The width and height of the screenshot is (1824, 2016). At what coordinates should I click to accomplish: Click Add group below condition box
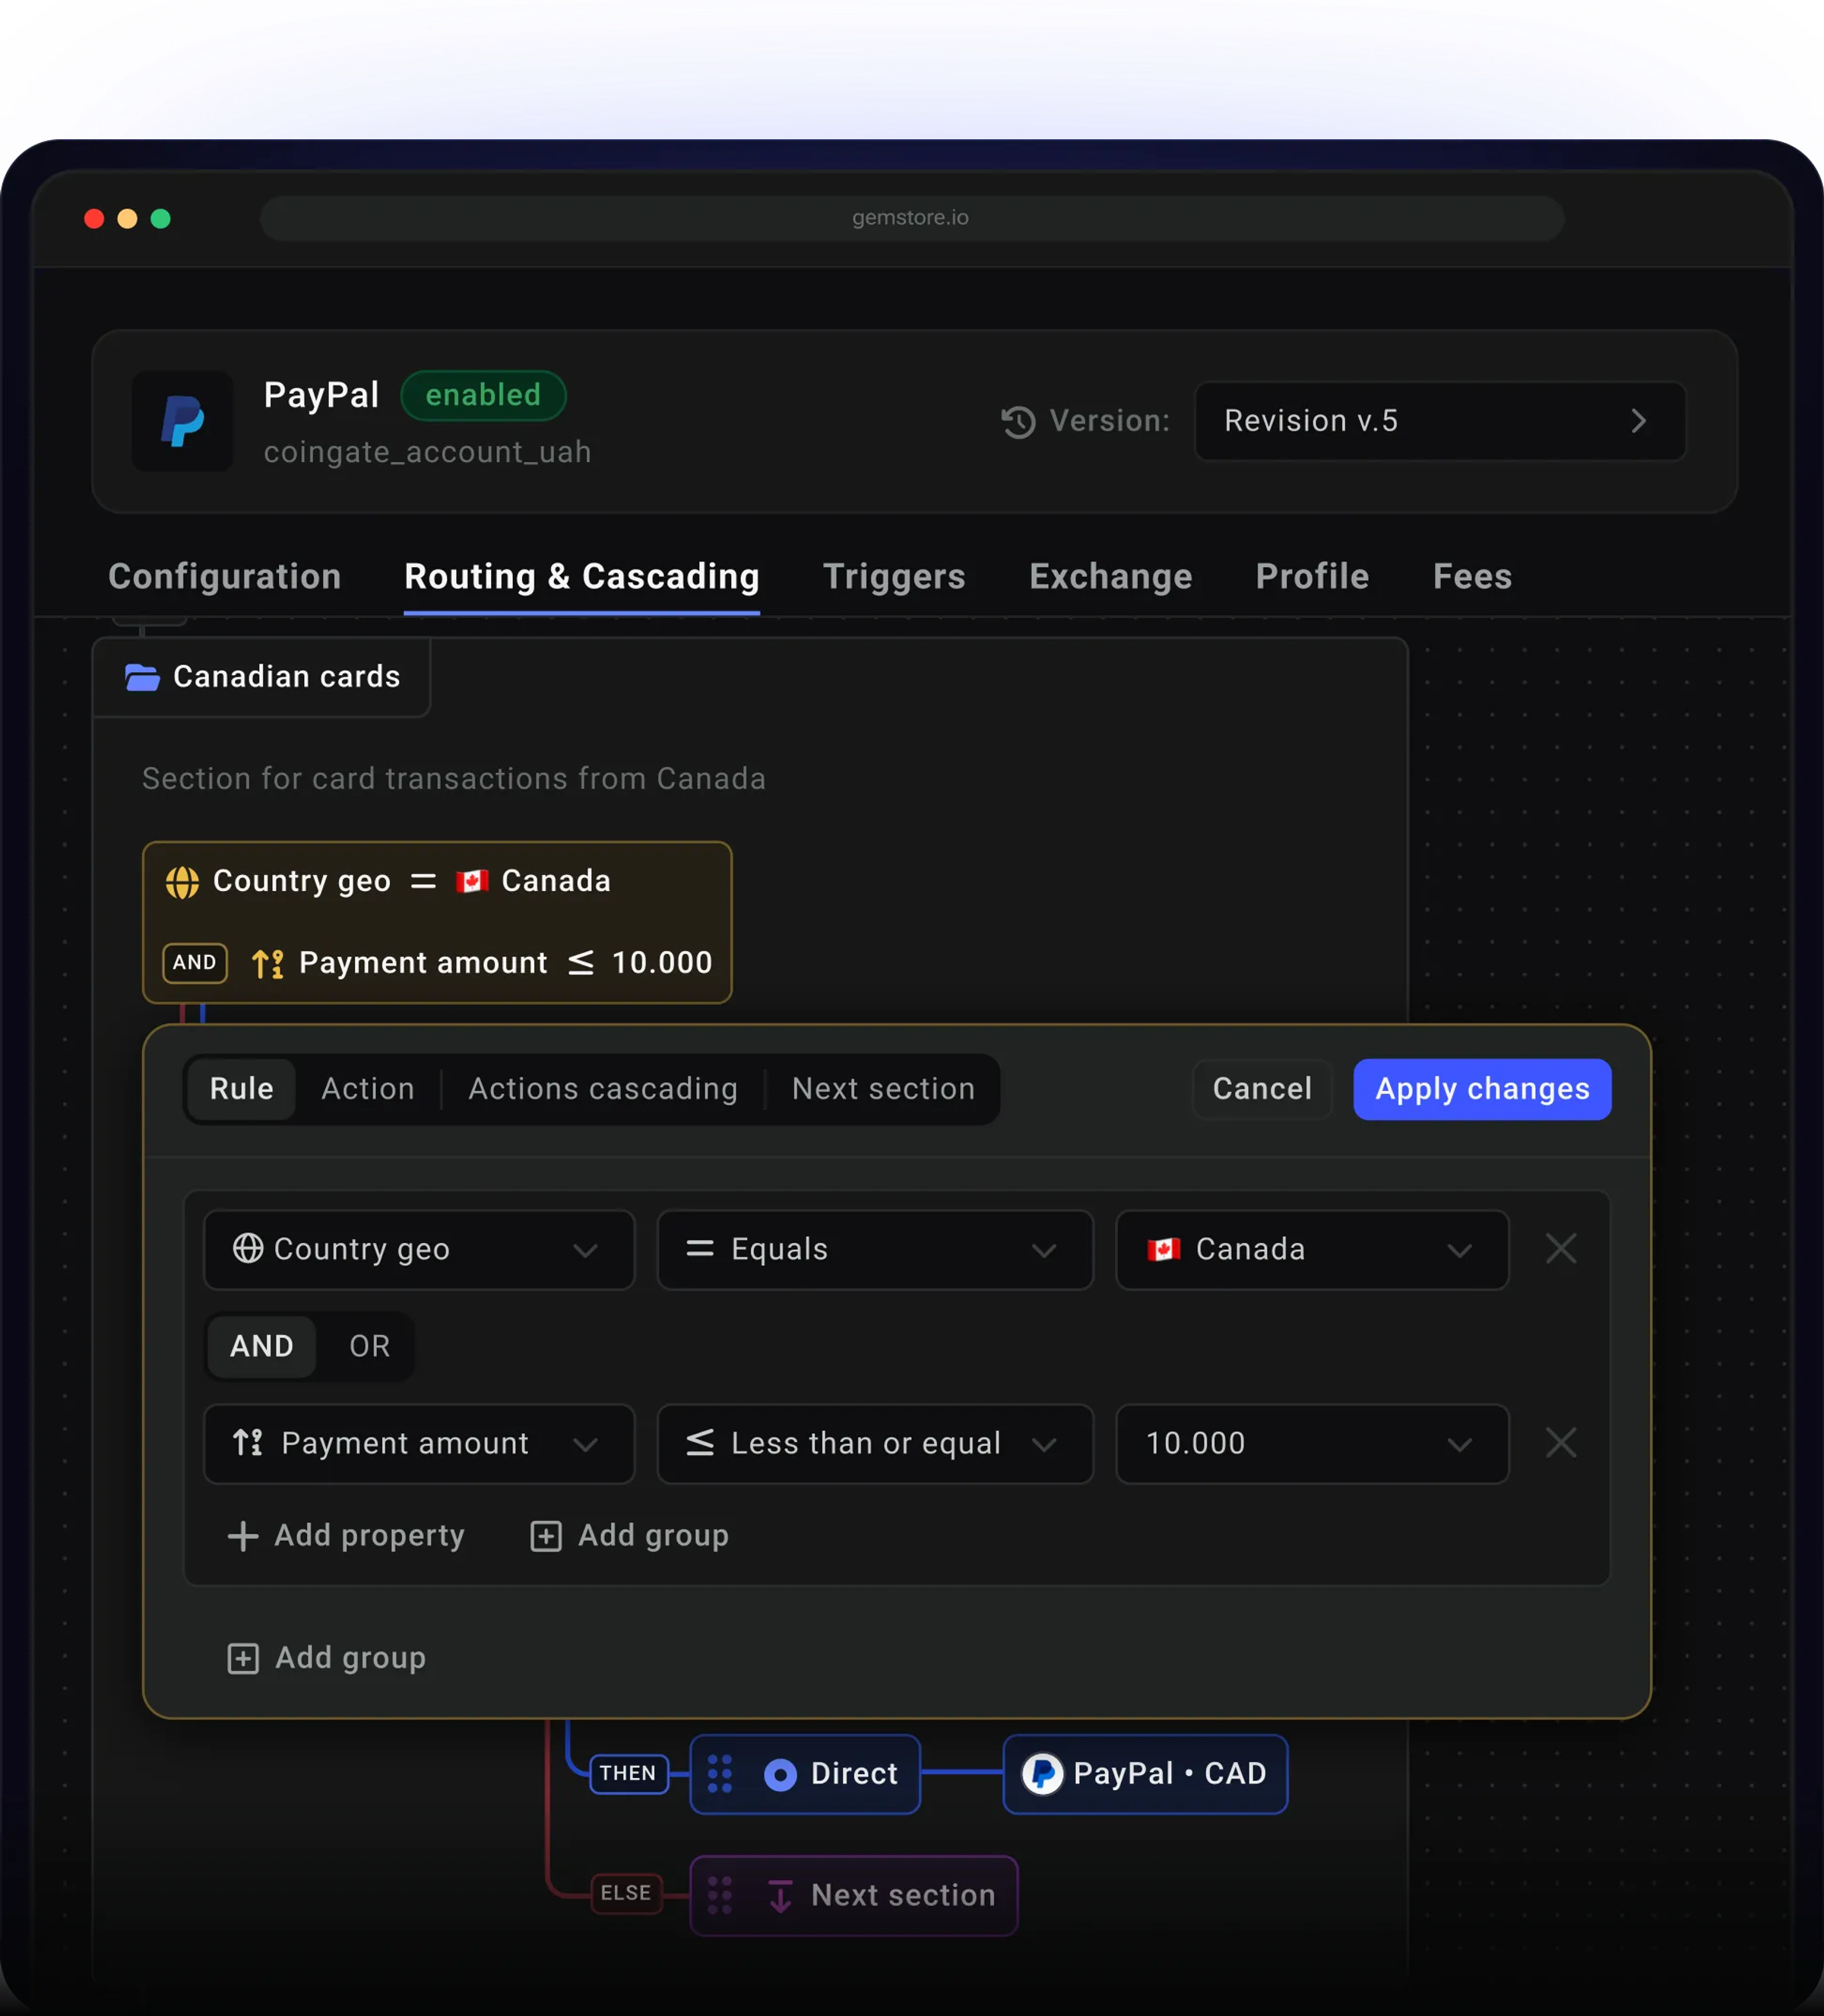click(327, 1659)
